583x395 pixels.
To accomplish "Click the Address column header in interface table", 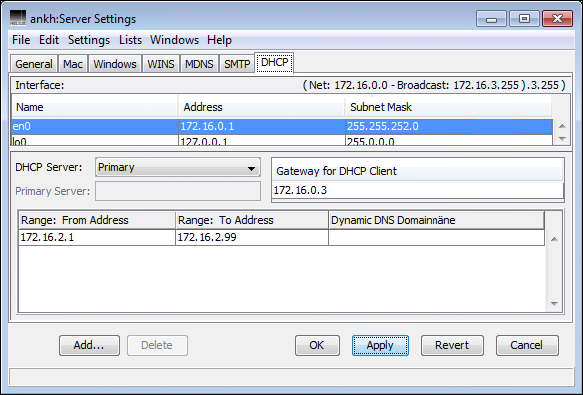I will 261,107.
